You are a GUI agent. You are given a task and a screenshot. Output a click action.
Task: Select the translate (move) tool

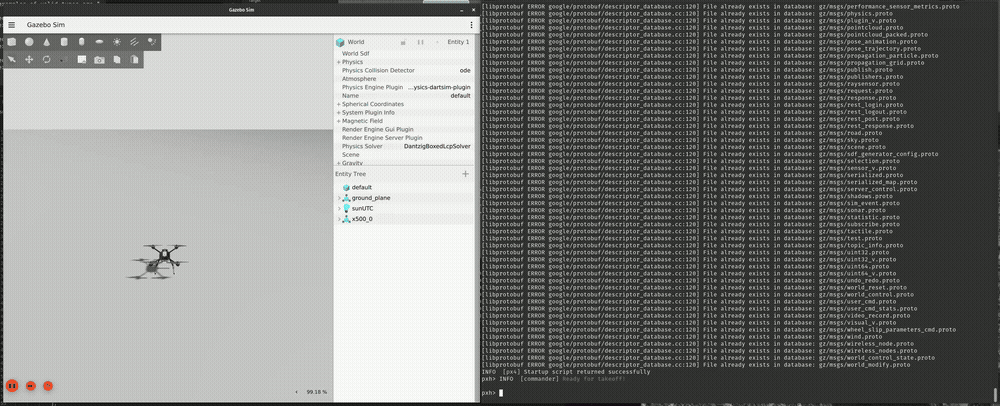coord(29,60)
